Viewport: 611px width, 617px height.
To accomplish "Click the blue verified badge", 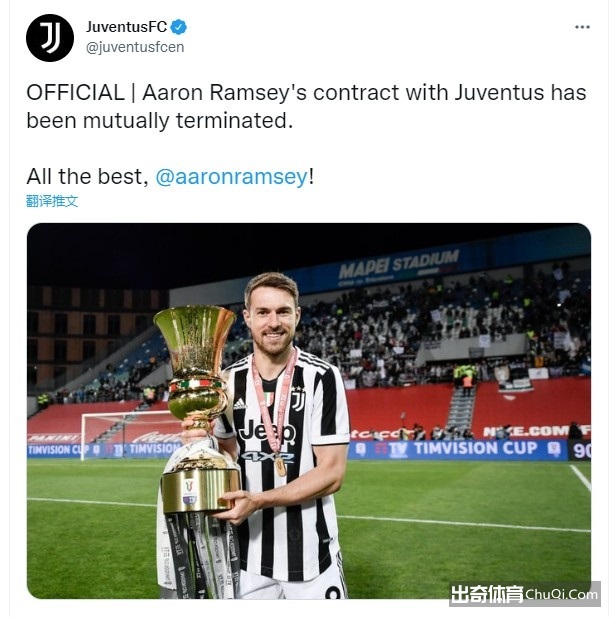I will click(x=179, y=27).
